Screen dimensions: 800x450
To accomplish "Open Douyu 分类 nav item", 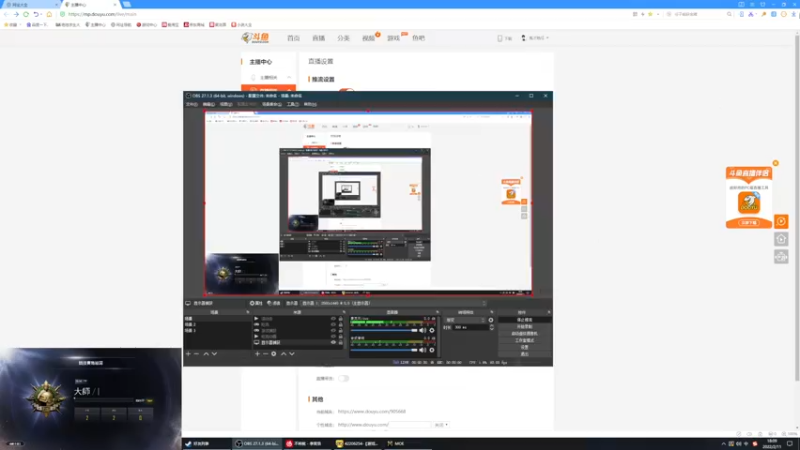I will [x=343, y=38].
